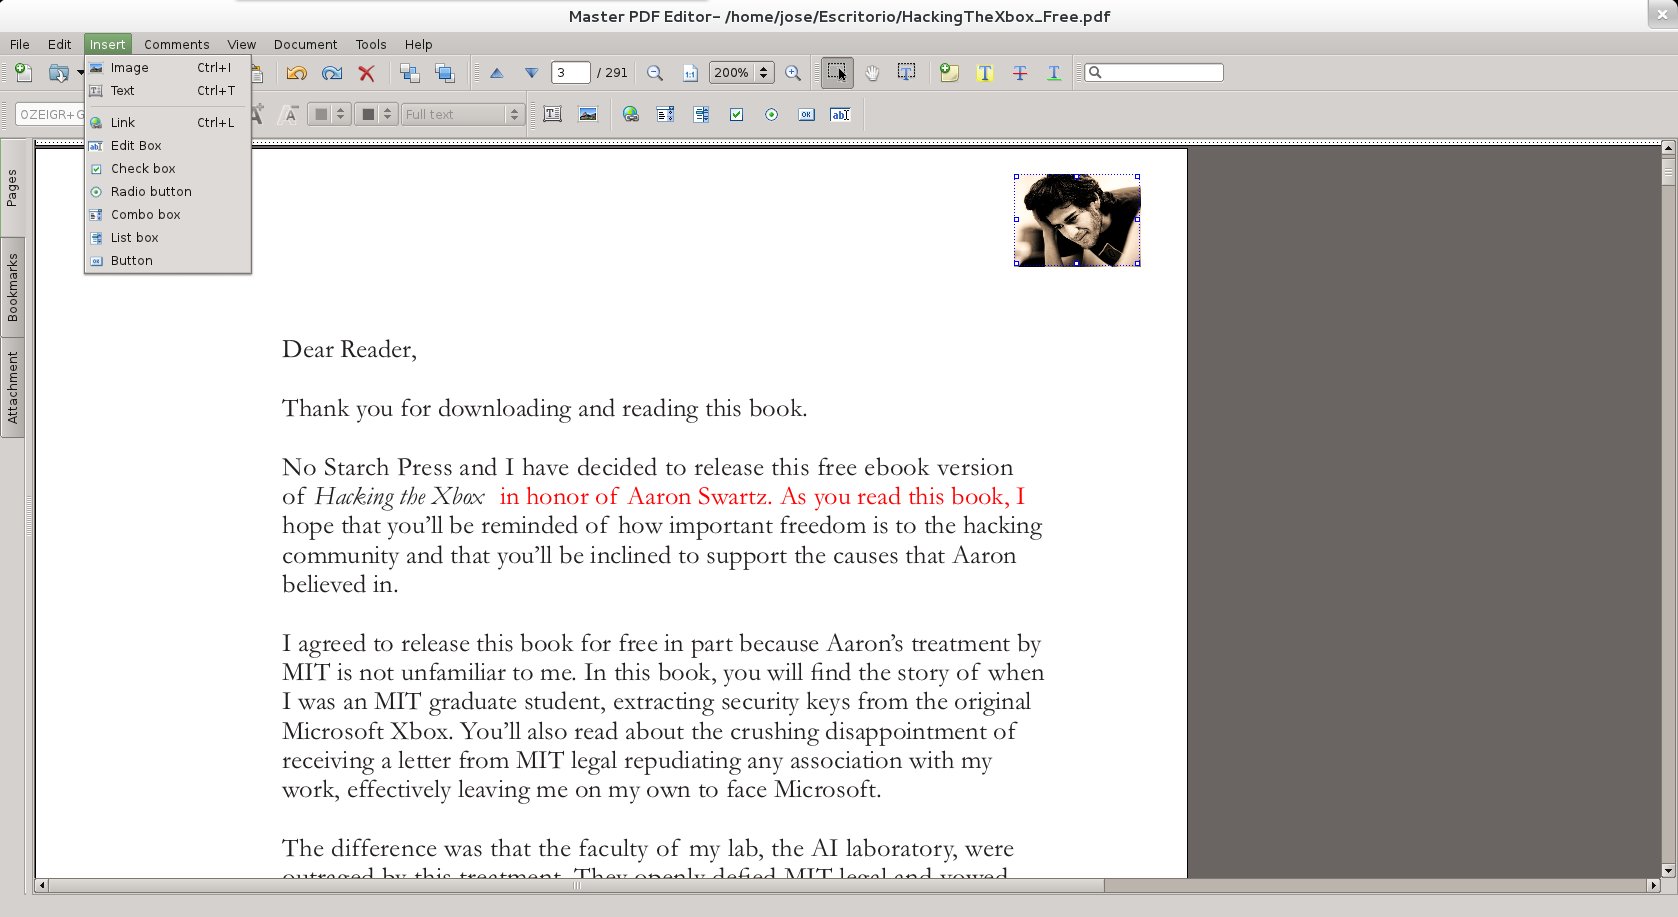This screenshot has height=917, width=1678.
Task: Click the actual size 1:1 icon
Action: [690, 73]
